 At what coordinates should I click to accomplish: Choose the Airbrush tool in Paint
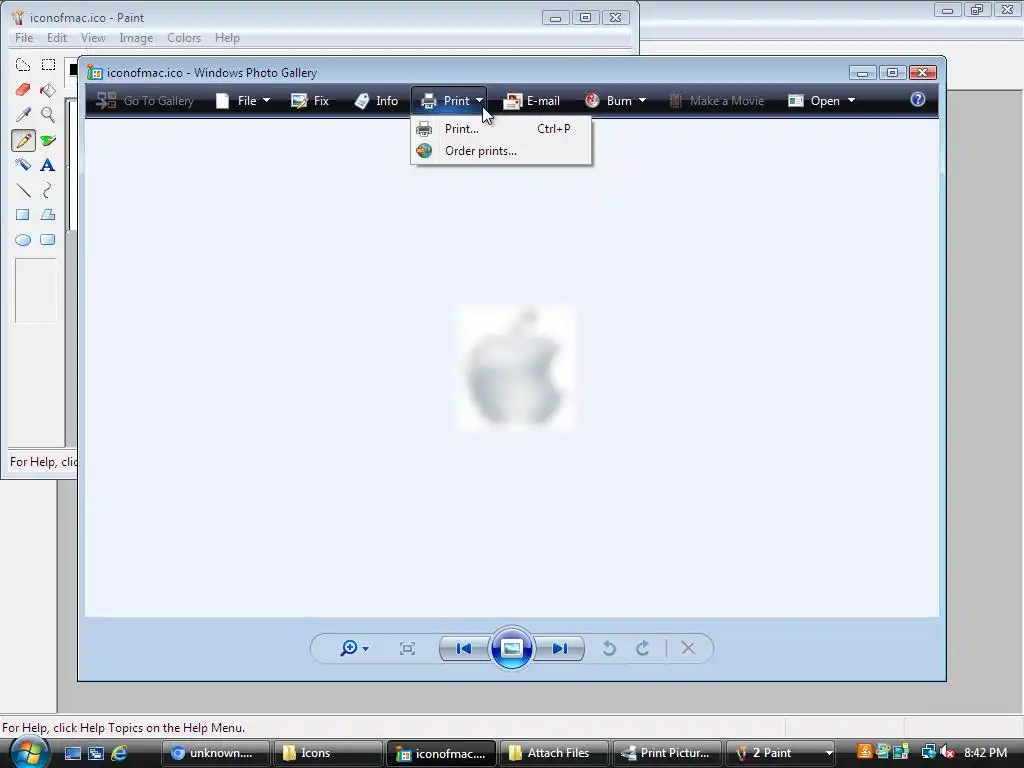[23, 165]
